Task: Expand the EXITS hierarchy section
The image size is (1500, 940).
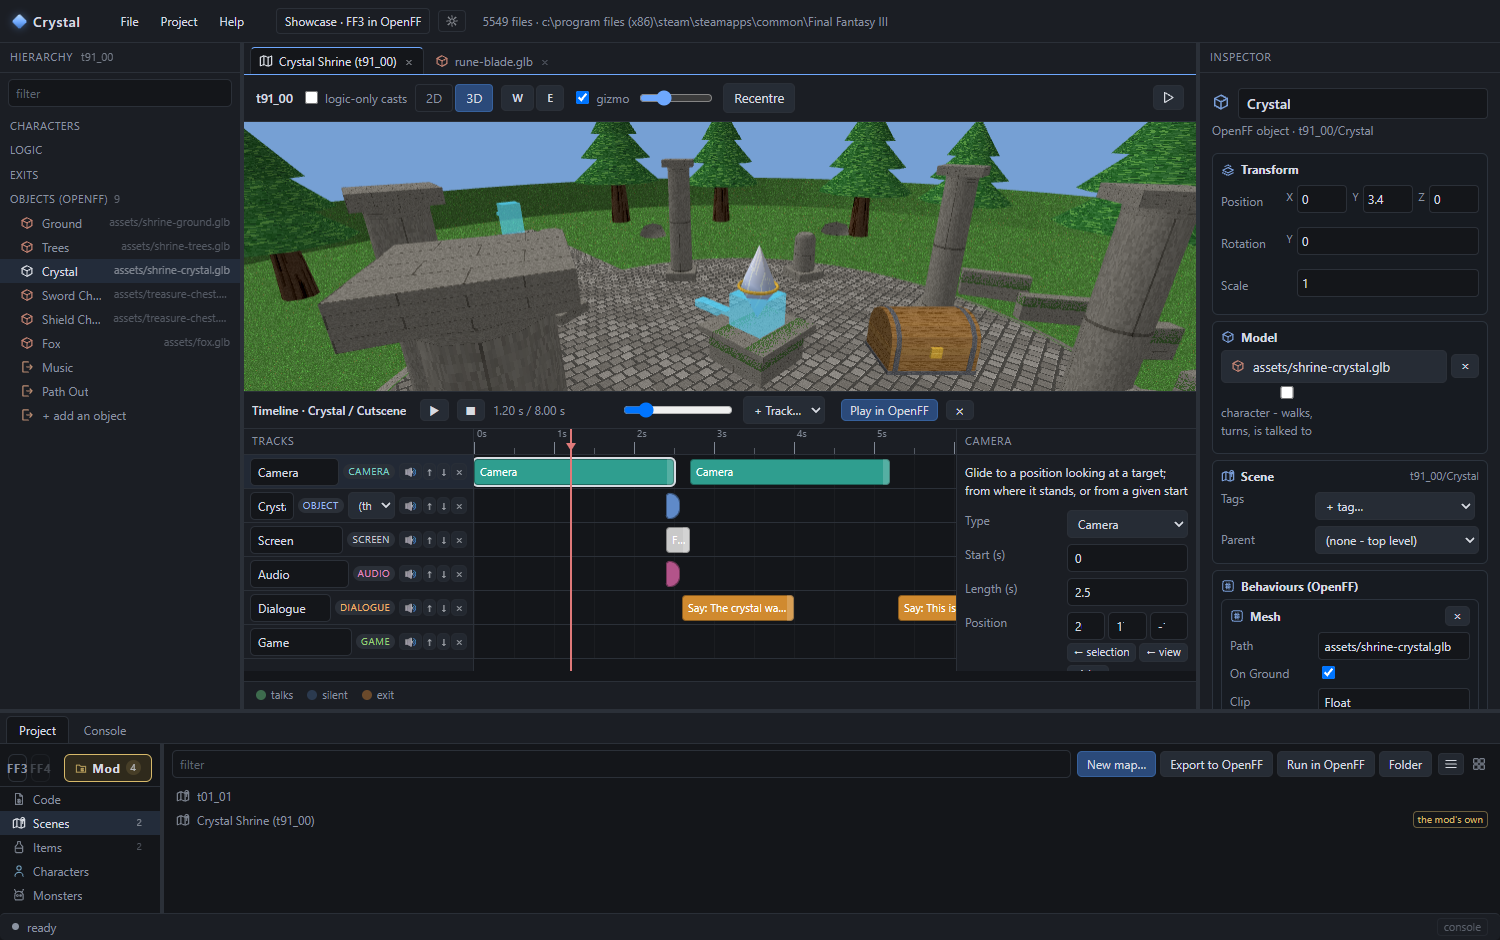Action: click(x=24, y=175)
